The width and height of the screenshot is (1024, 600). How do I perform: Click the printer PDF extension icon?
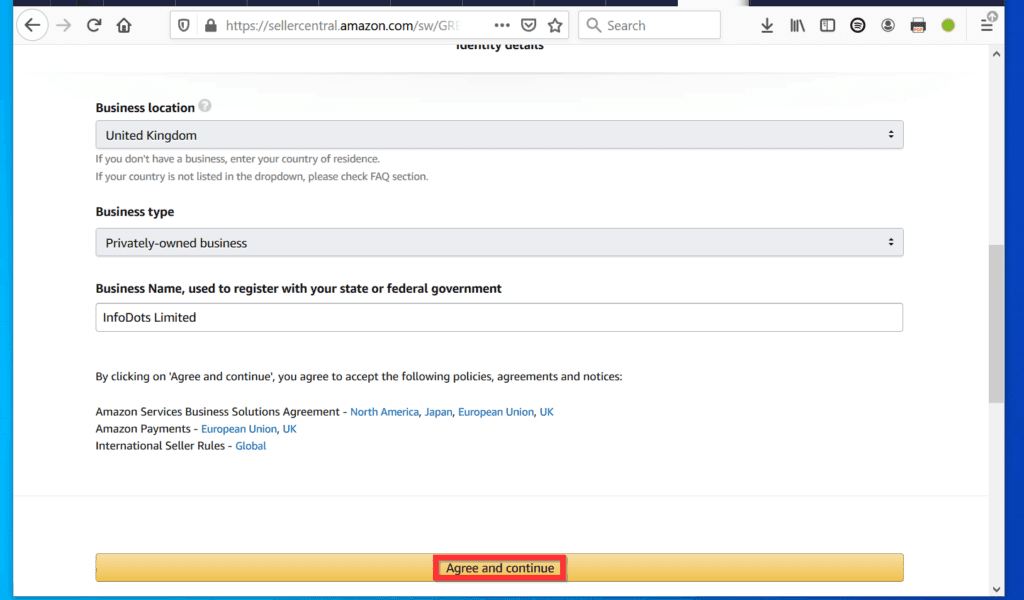point(918,25)
